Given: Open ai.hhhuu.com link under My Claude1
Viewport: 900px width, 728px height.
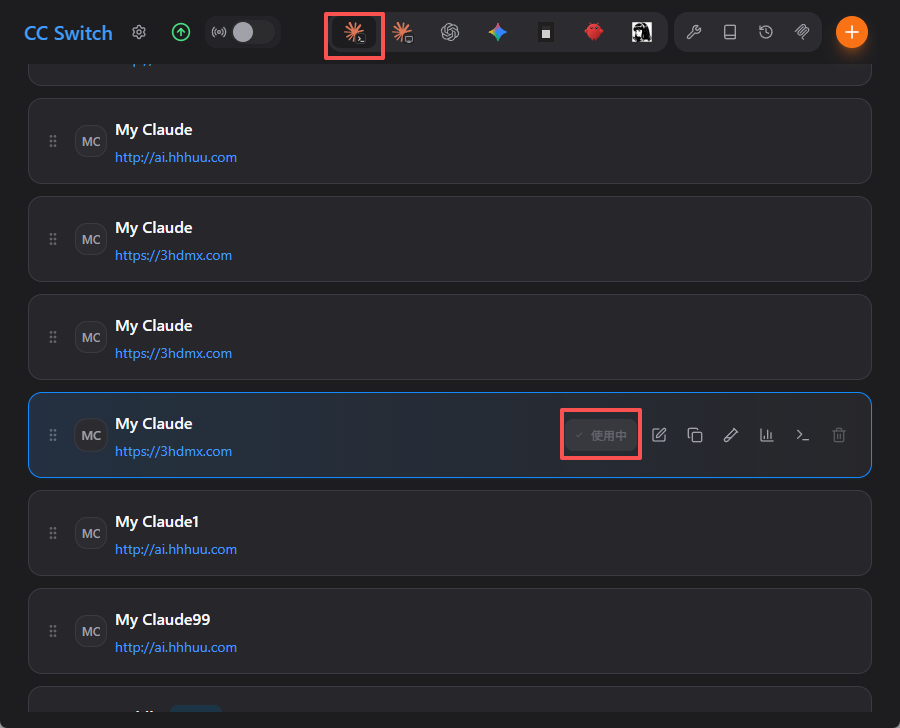Looking at the screenshot, I should (176, 549).
